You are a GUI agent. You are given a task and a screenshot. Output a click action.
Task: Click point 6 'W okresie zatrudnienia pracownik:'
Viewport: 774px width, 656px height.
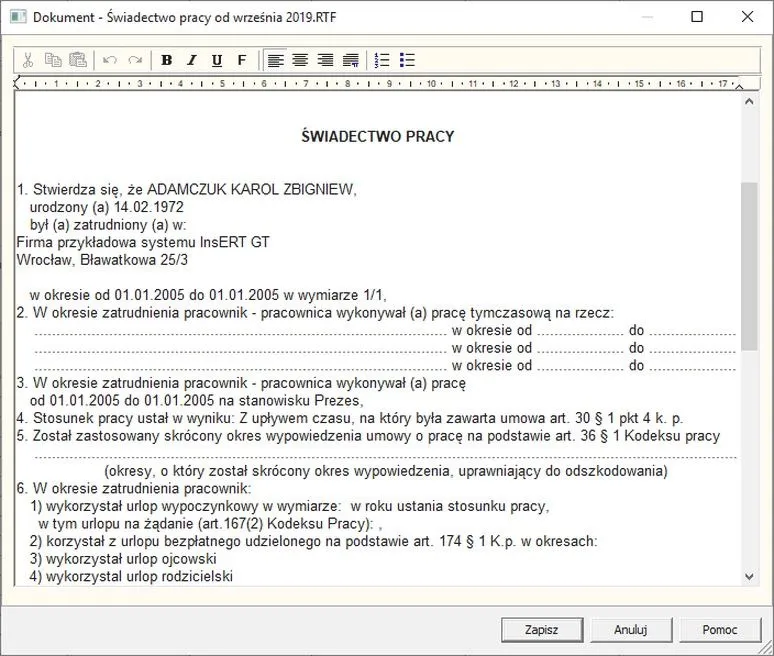click(x=134, y=489)
